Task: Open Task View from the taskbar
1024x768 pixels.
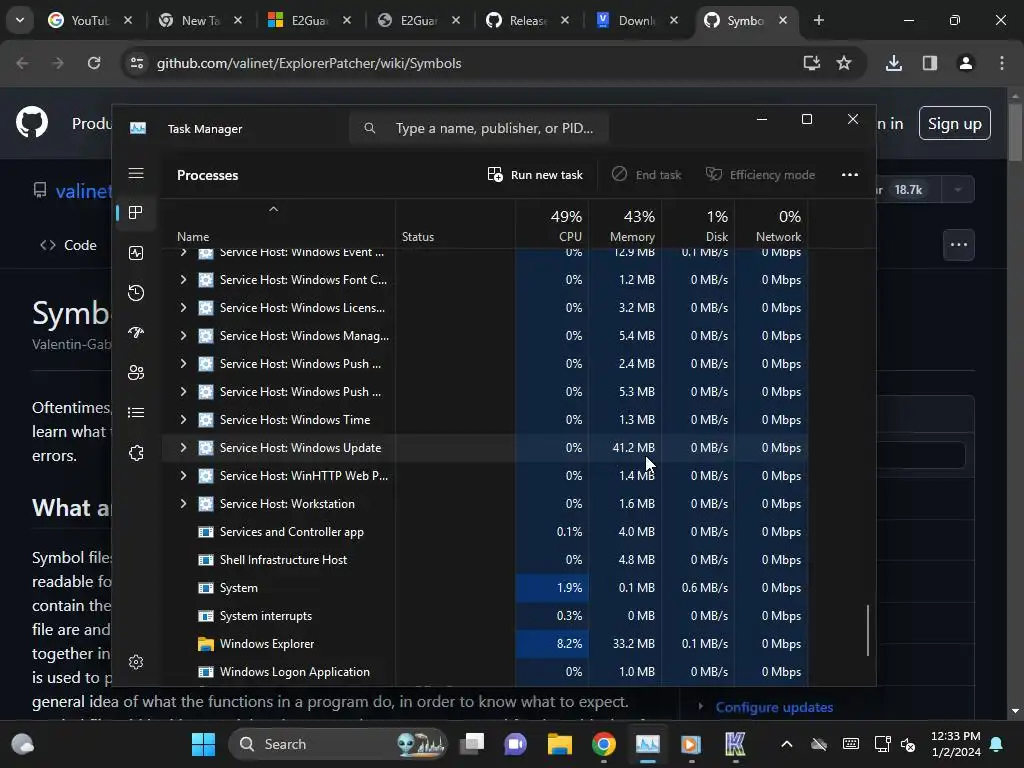Action: 472,744
